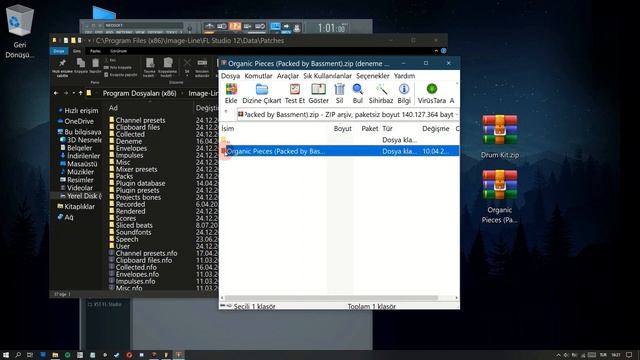The image size is (640, 360).
Task: Click the FL Studio time display
Action: pos(331,28)
